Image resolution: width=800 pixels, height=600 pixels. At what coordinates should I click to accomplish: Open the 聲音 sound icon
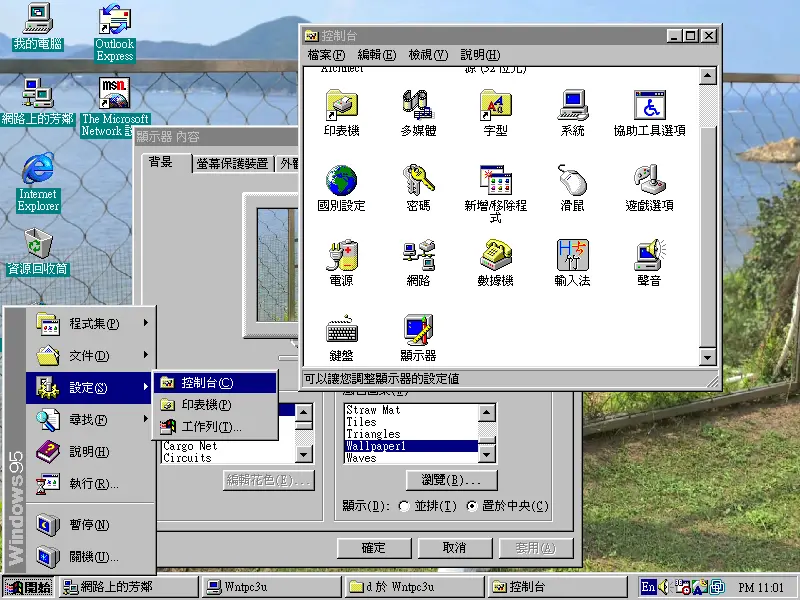pyautogui.click(x=649, y=263)
